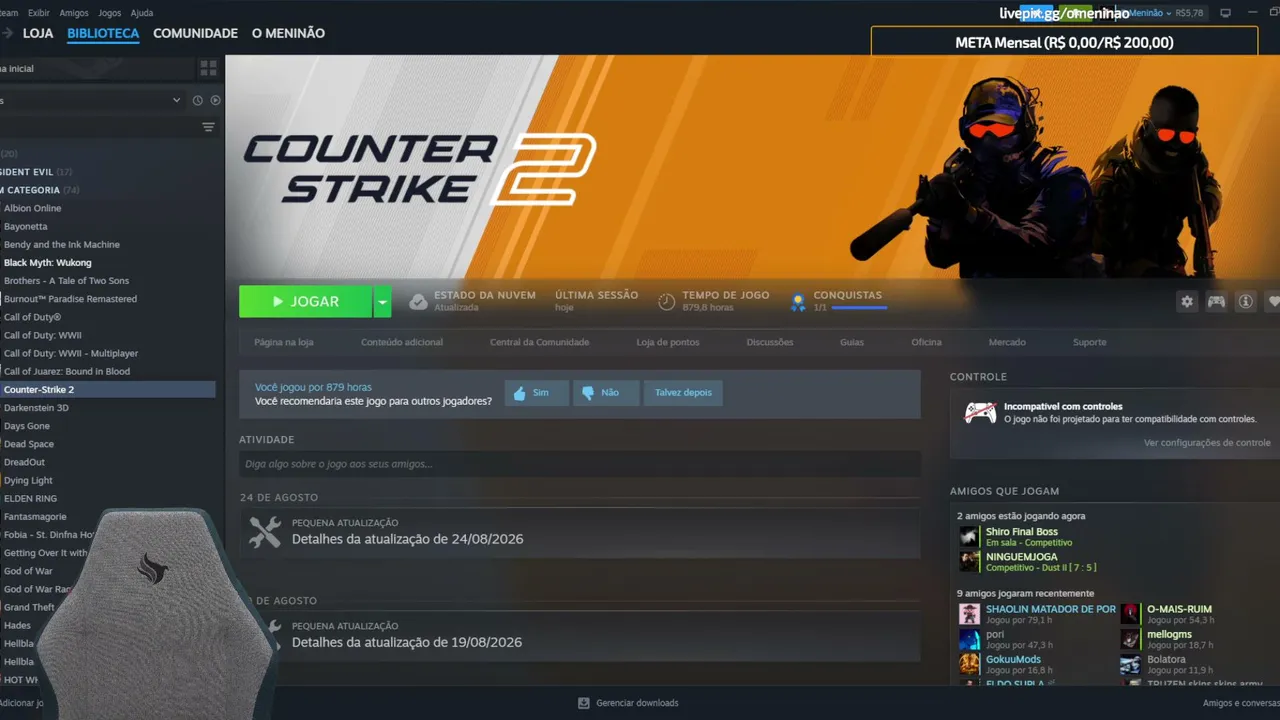Open GokuuMods friend profile

click(x=1013, y=660)
